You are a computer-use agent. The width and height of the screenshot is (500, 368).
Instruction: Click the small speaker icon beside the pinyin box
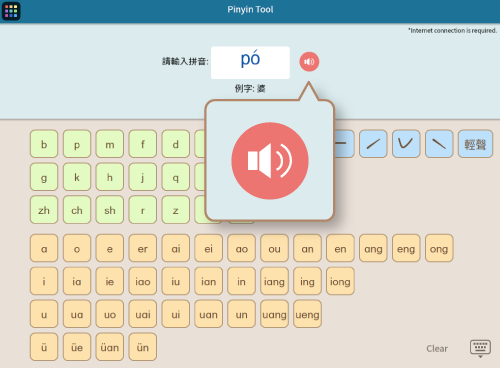point(309,62)
